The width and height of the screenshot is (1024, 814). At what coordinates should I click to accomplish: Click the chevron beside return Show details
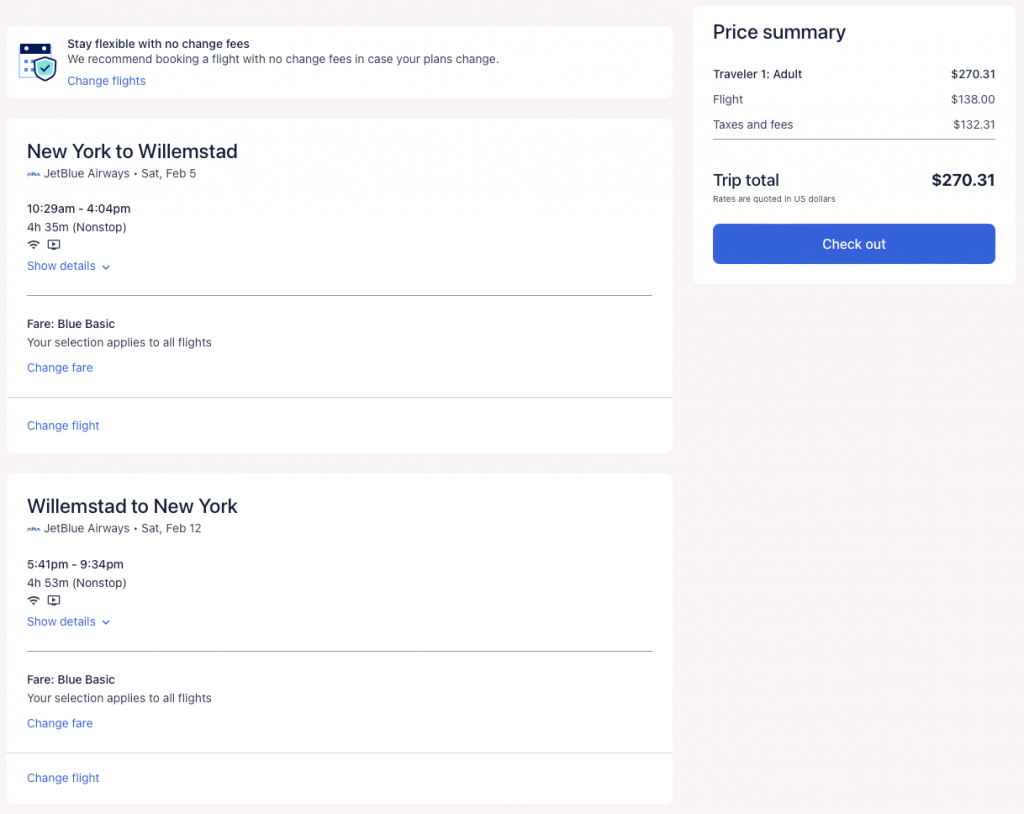tap(106, 623)
